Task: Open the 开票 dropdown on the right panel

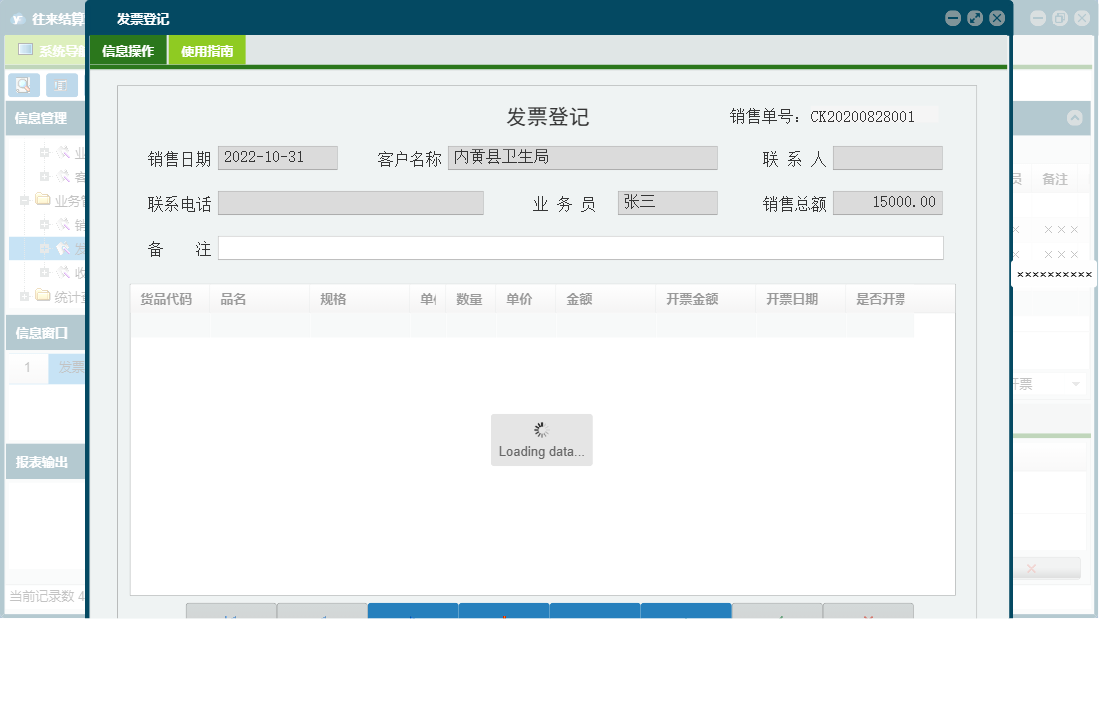Action: tap(1076, 382)
